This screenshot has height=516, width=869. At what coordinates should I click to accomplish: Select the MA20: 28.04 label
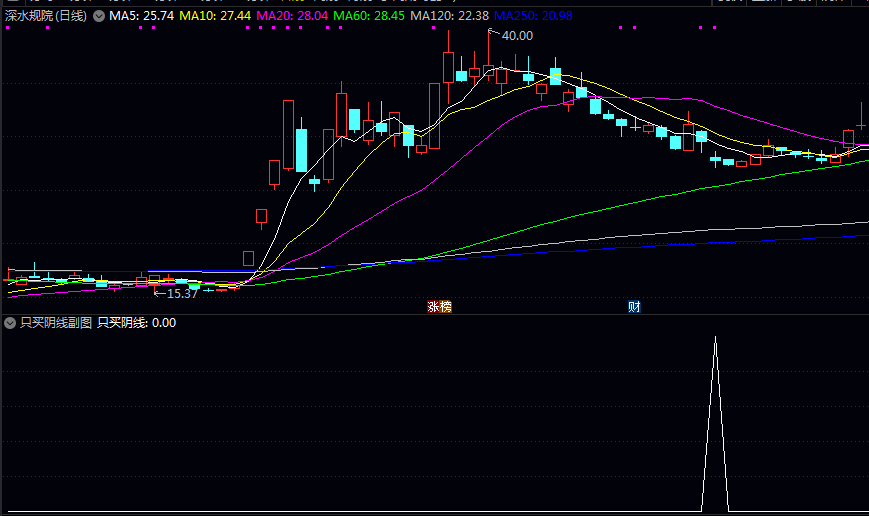tap(292, 16)
